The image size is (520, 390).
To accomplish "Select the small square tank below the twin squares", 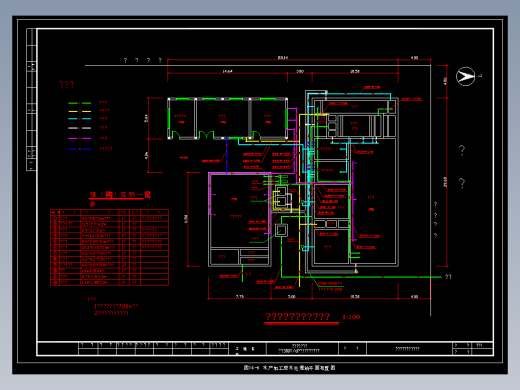I will coord(281,230).
